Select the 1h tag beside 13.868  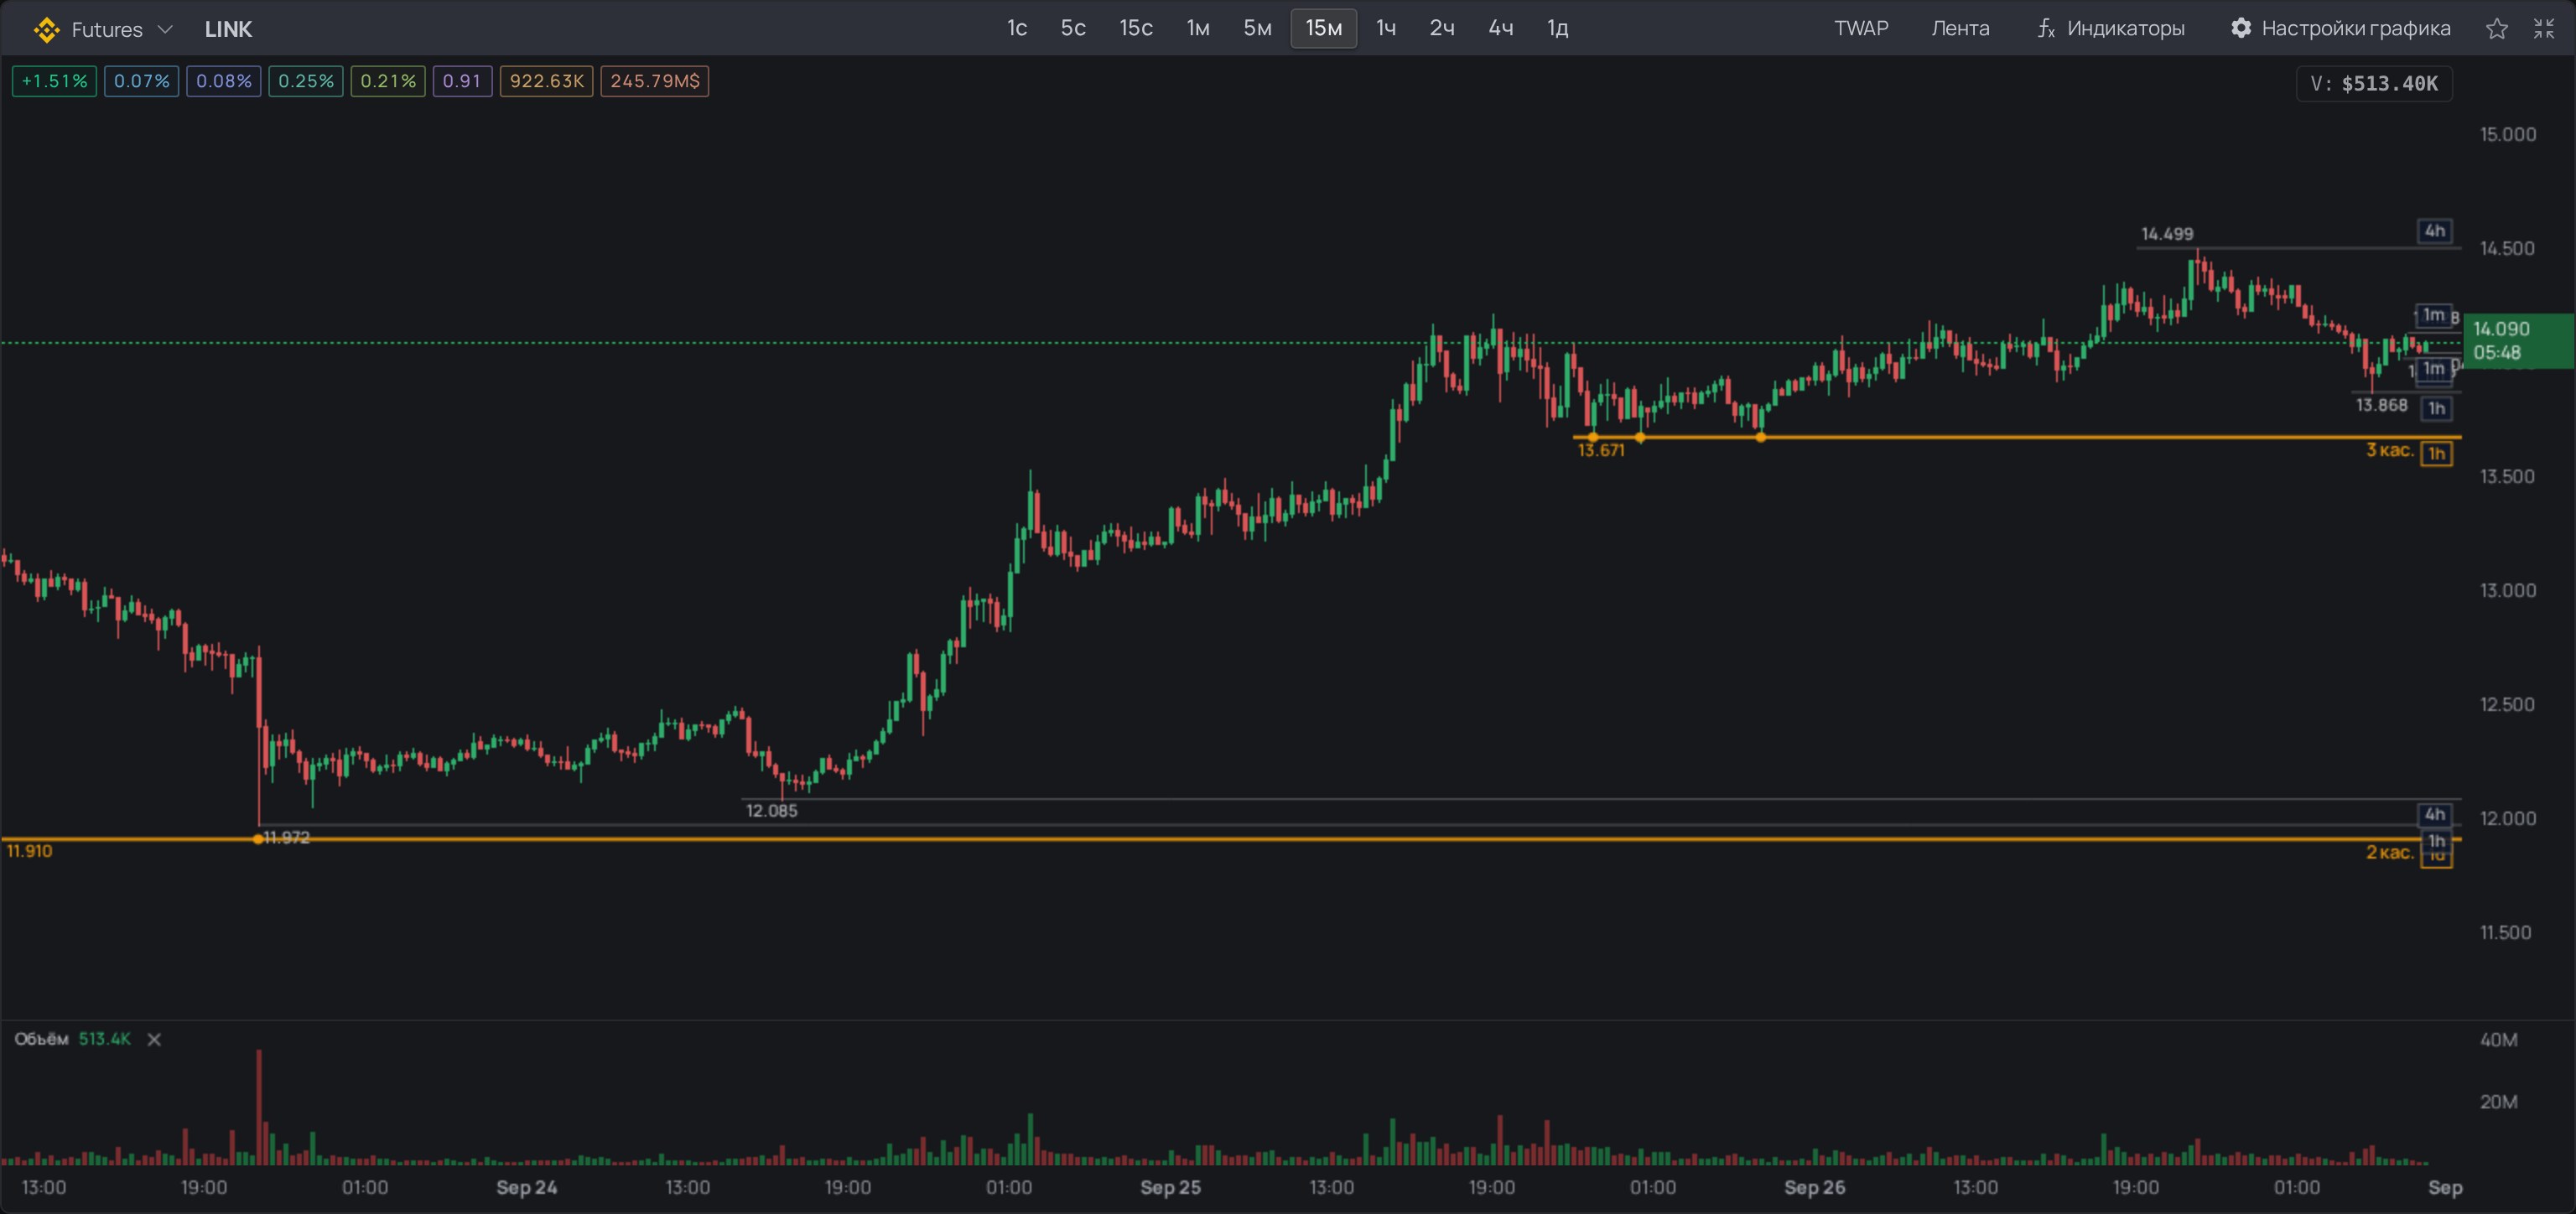point(2436,408)
